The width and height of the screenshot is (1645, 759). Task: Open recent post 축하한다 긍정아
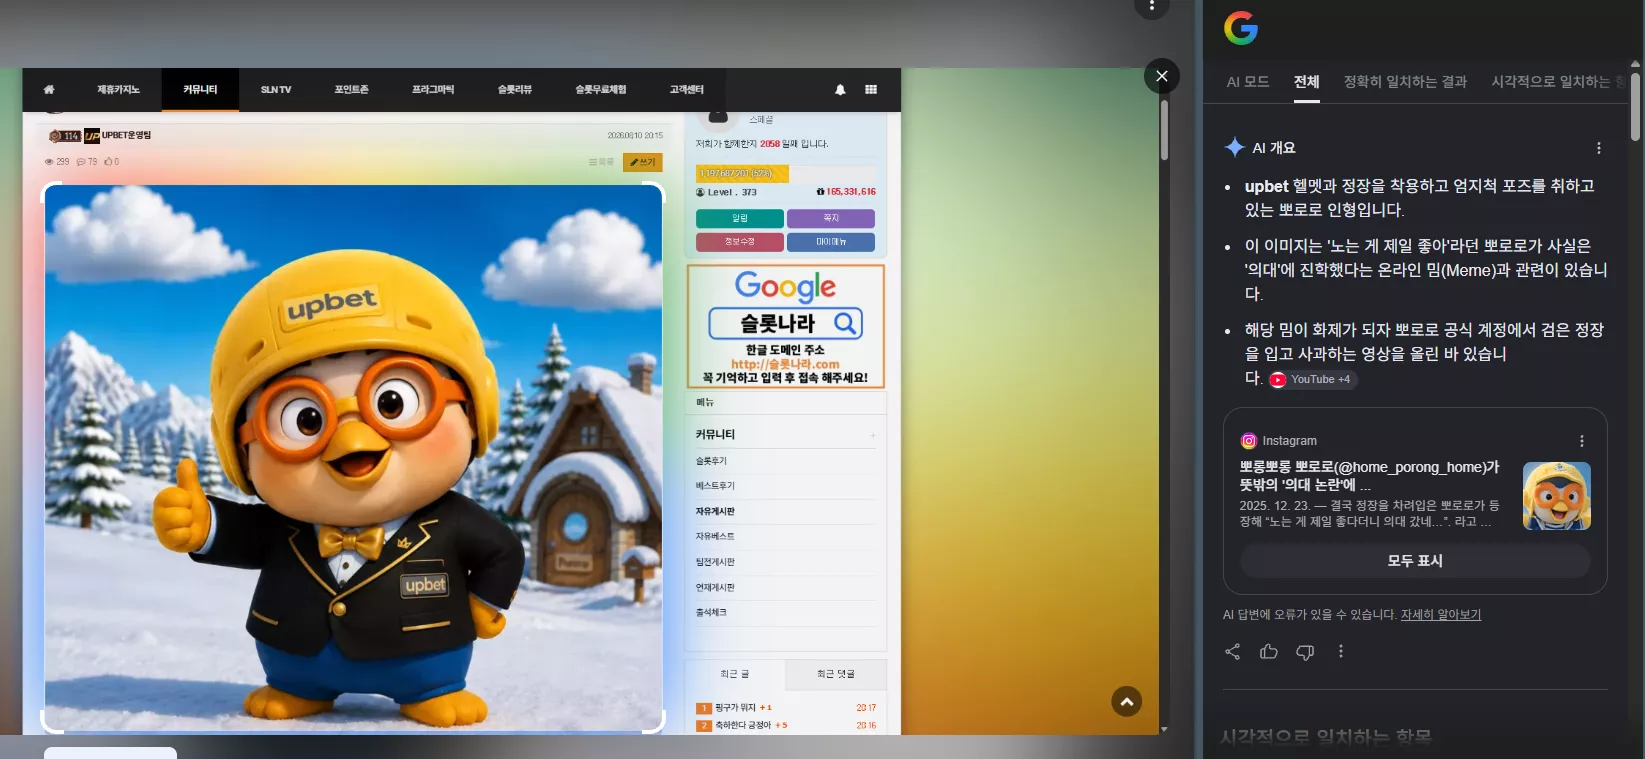[743, 725]
